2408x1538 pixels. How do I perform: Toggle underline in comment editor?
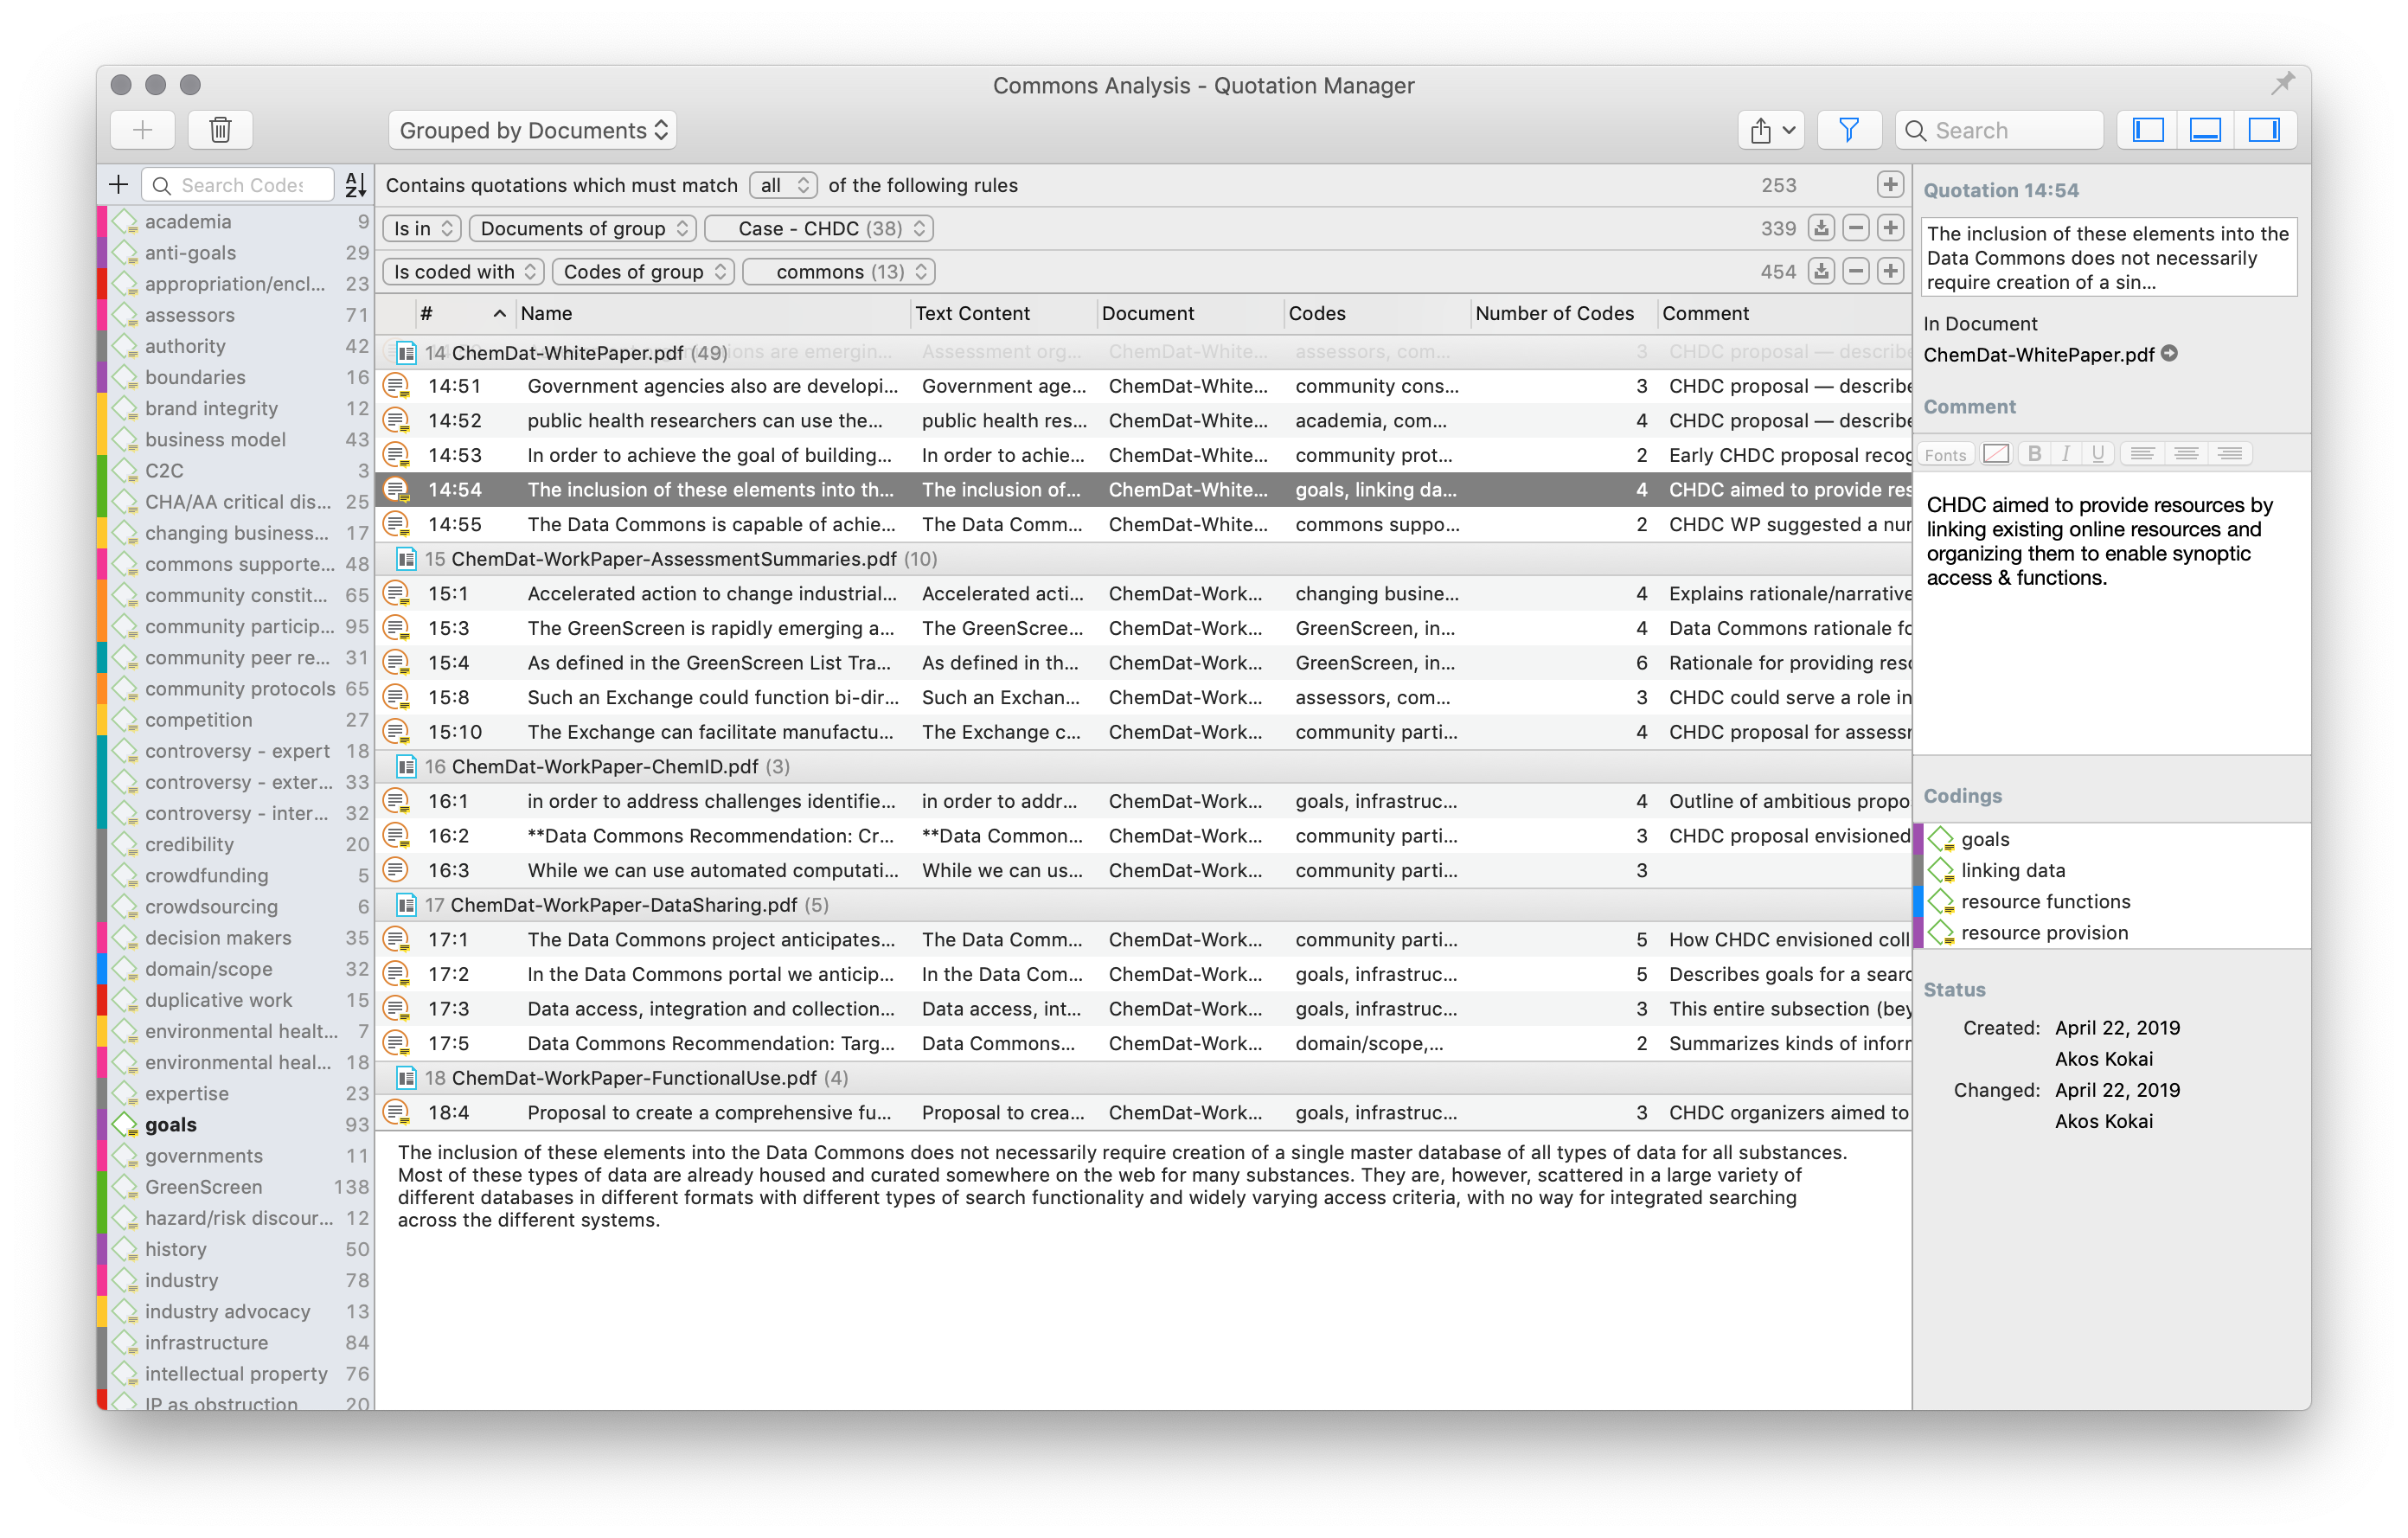pos(2098,454)
